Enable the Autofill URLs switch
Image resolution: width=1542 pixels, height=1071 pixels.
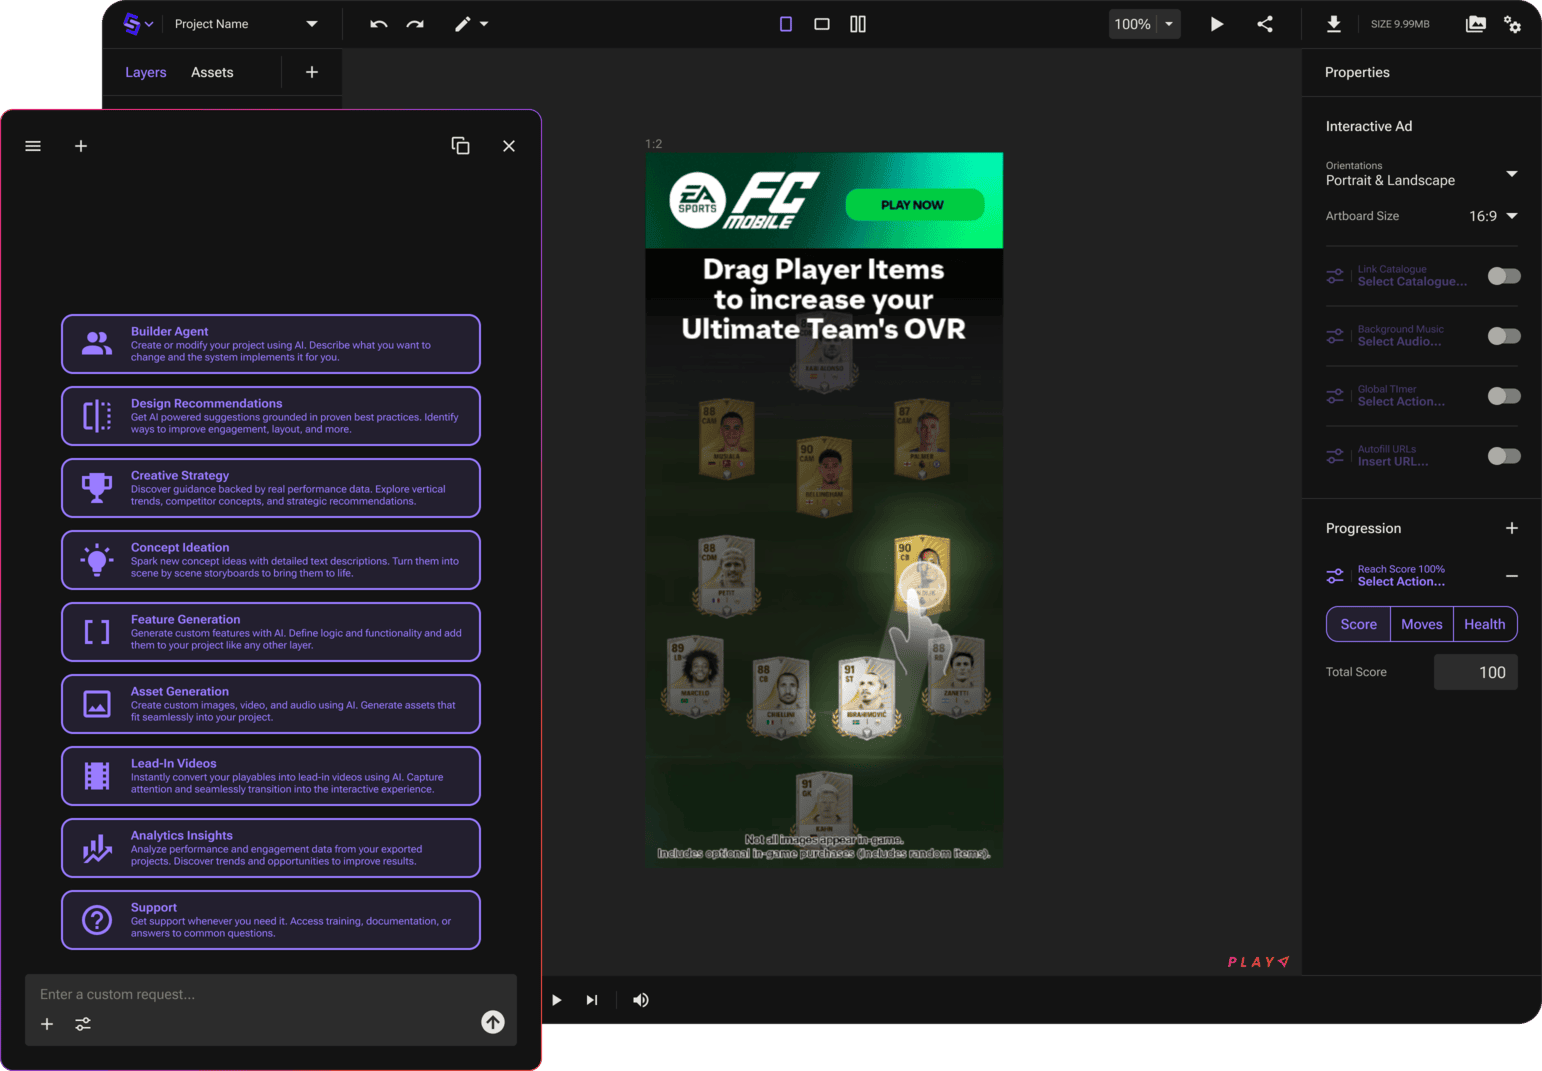tap(1504, 456)
